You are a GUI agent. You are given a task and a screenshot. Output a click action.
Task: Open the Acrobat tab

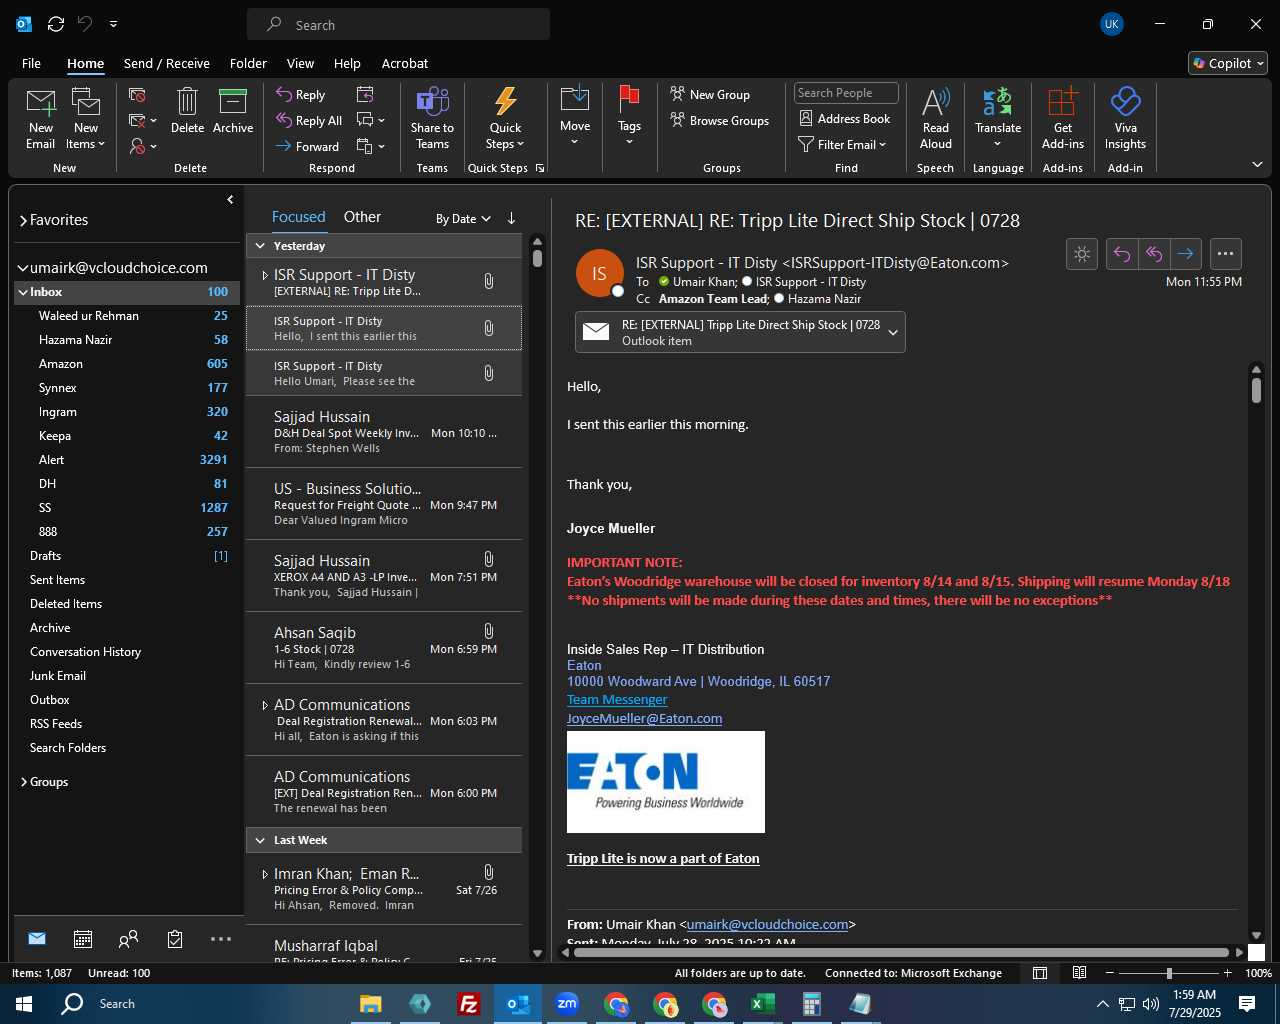405,63
